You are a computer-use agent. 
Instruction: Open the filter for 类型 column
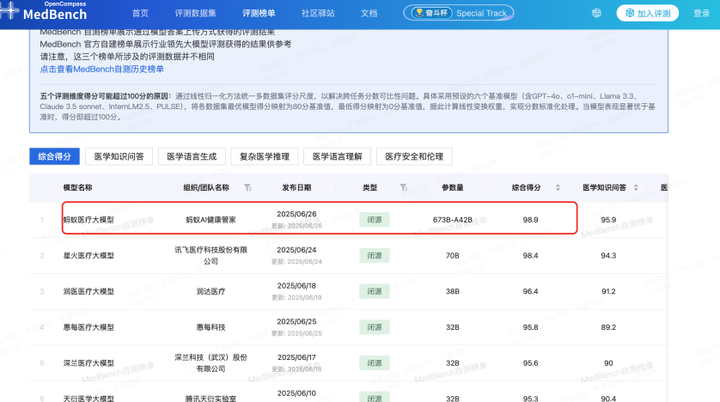(404, 188)
